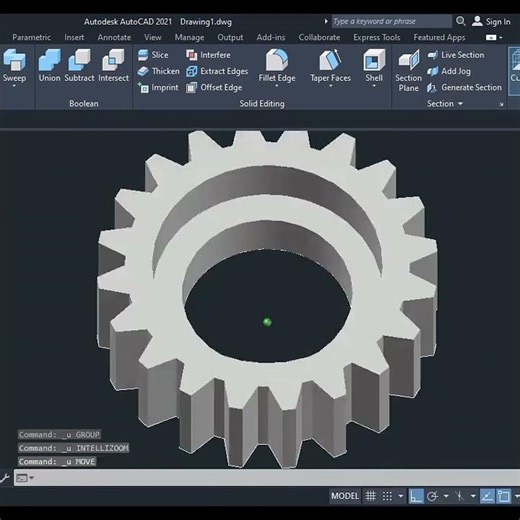Switch MODEL space button
Viewport: 520px width, 520px height.
pyautogui.click(x=345, y=496)
